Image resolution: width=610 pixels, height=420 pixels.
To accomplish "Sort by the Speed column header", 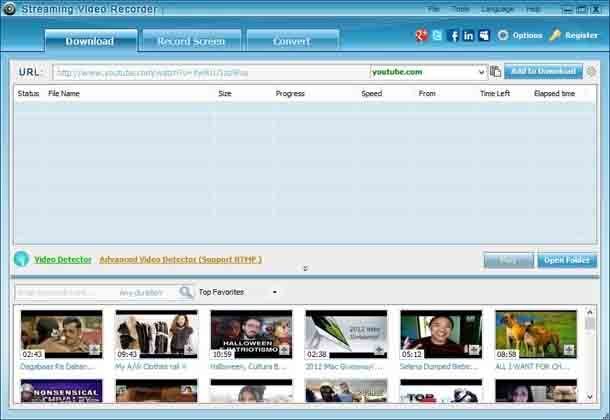I will [372, 93].
